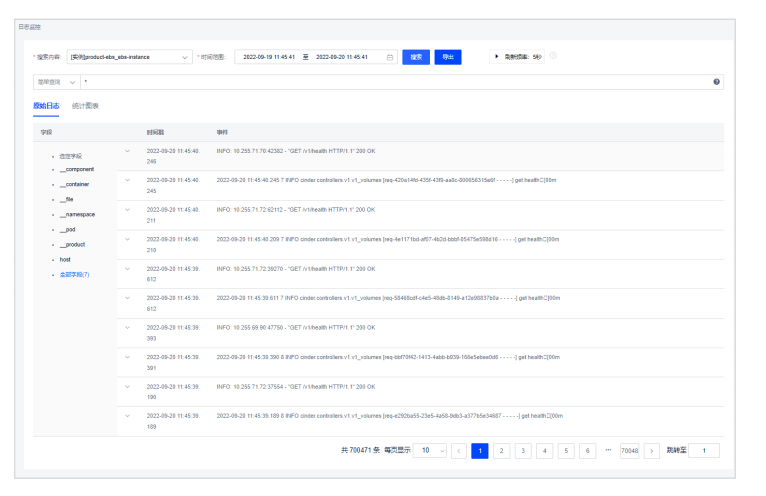Select the __namespace field in field list

point(77,214)
